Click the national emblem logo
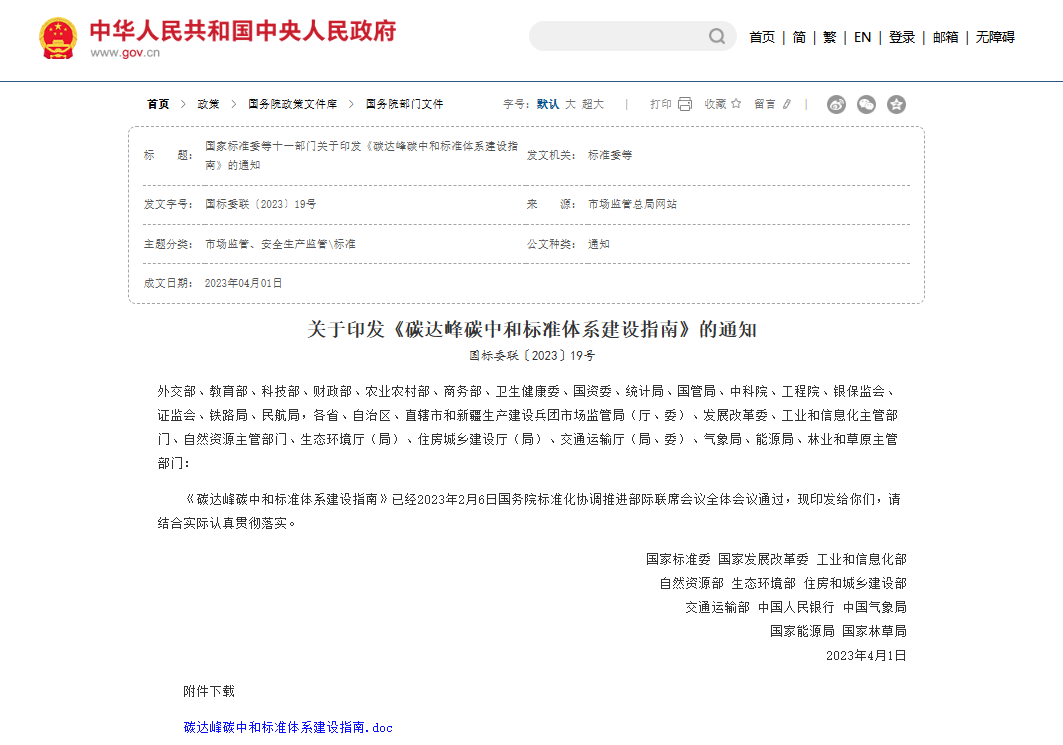The image size is (1063, 745). click(58, 38)
